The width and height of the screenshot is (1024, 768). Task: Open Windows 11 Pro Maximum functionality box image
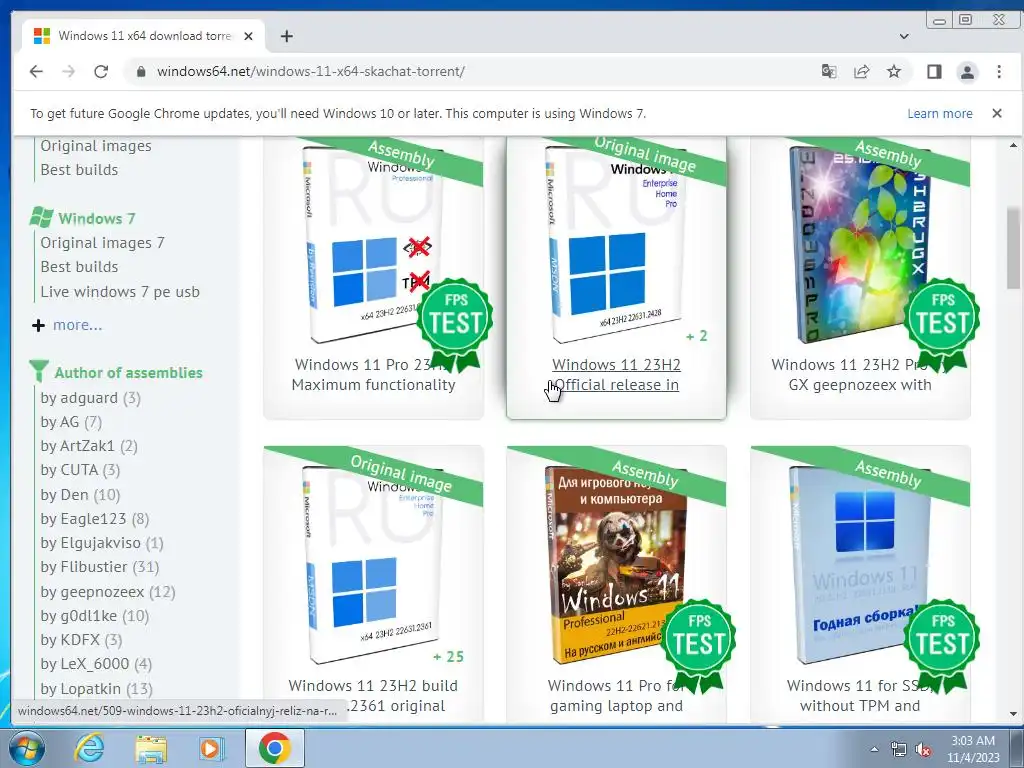(373, 245)
